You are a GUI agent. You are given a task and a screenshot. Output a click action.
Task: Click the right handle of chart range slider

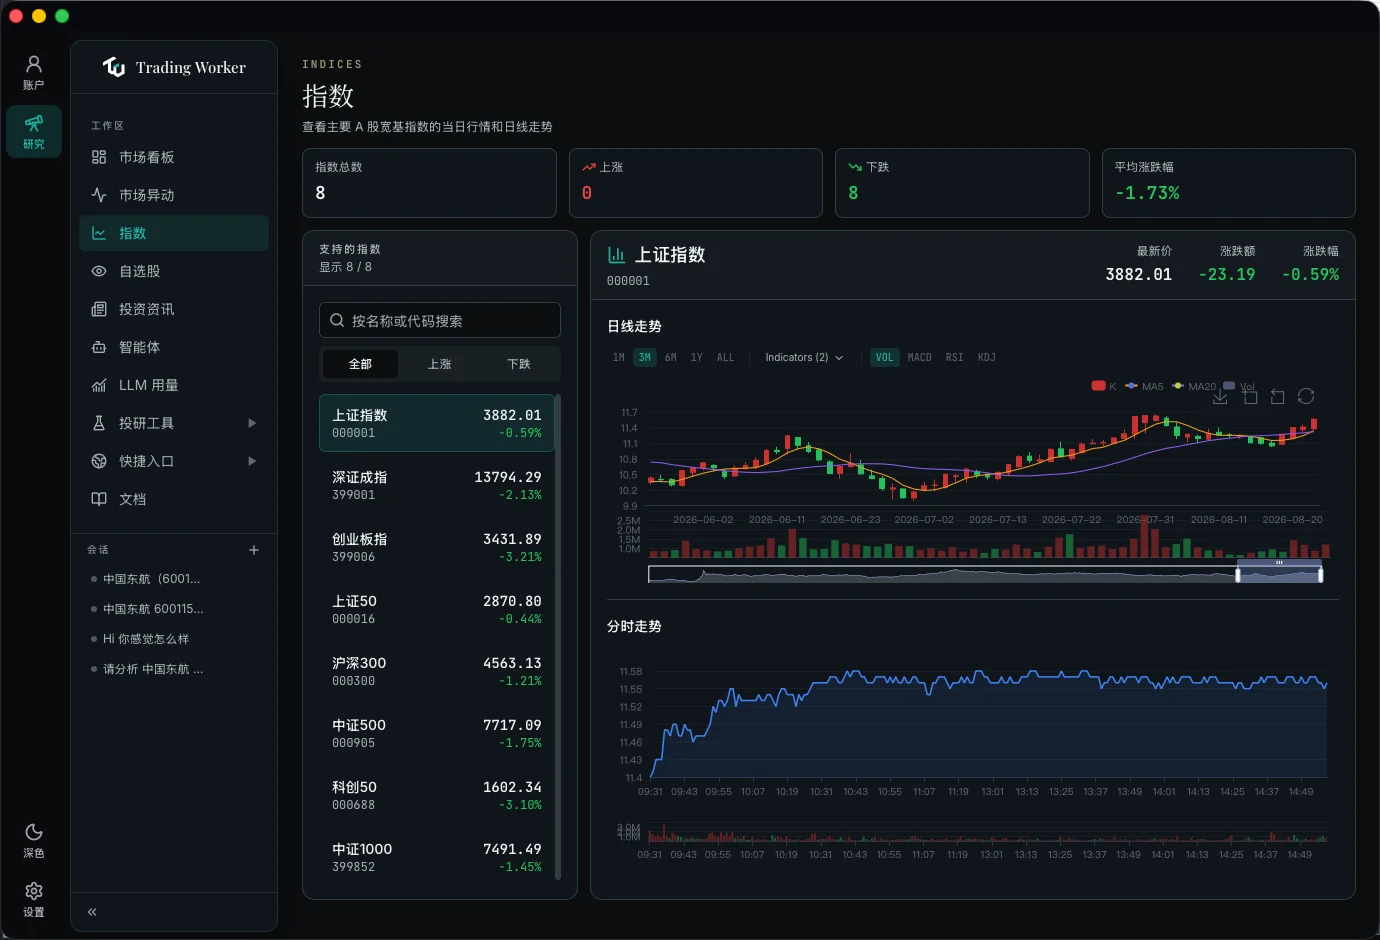click(1321, 574)
